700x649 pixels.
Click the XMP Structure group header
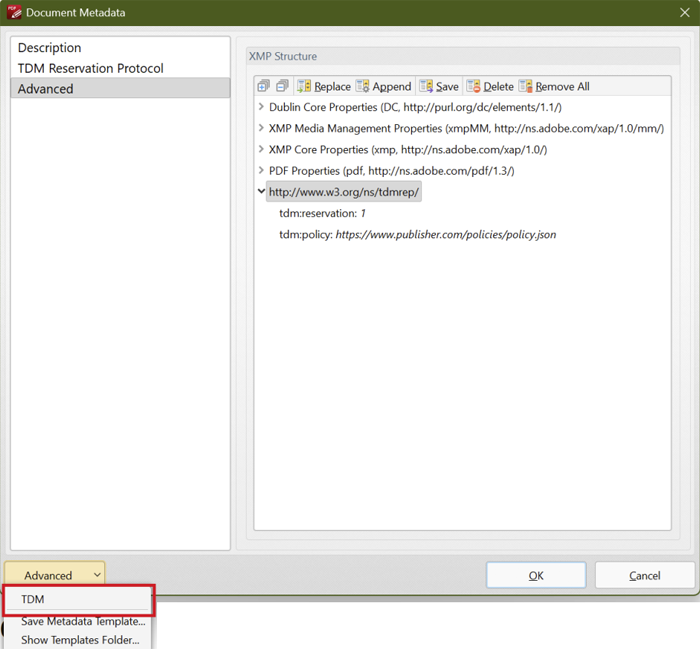pos(462,56)
